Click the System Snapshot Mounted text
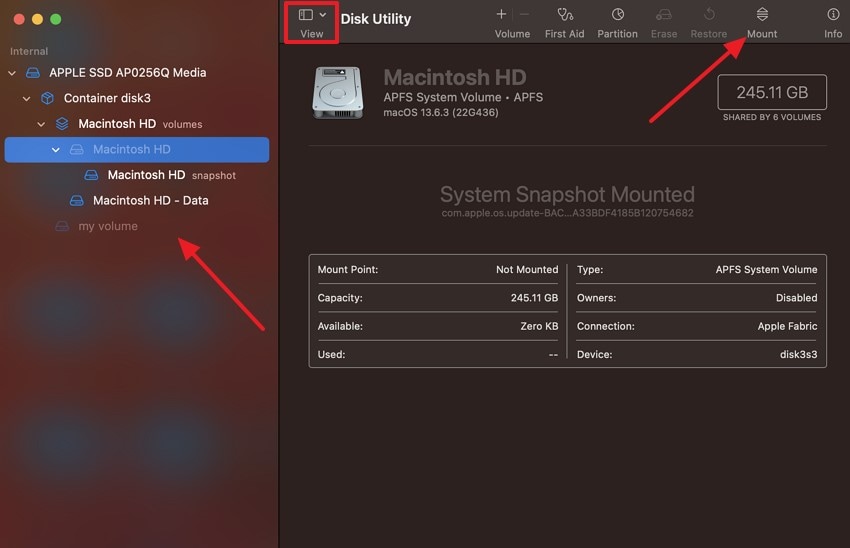The image size is (850, 548). [567, 194]
